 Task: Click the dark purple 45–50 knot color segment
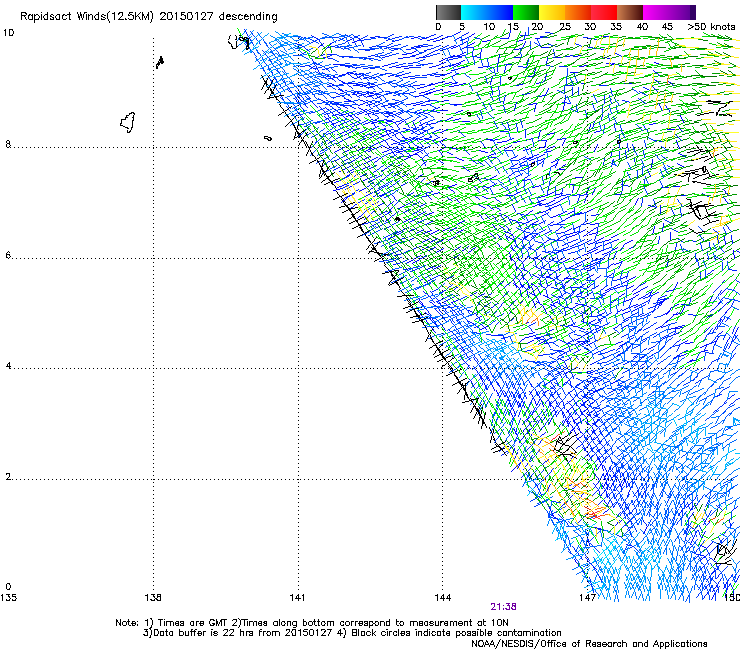682,12
